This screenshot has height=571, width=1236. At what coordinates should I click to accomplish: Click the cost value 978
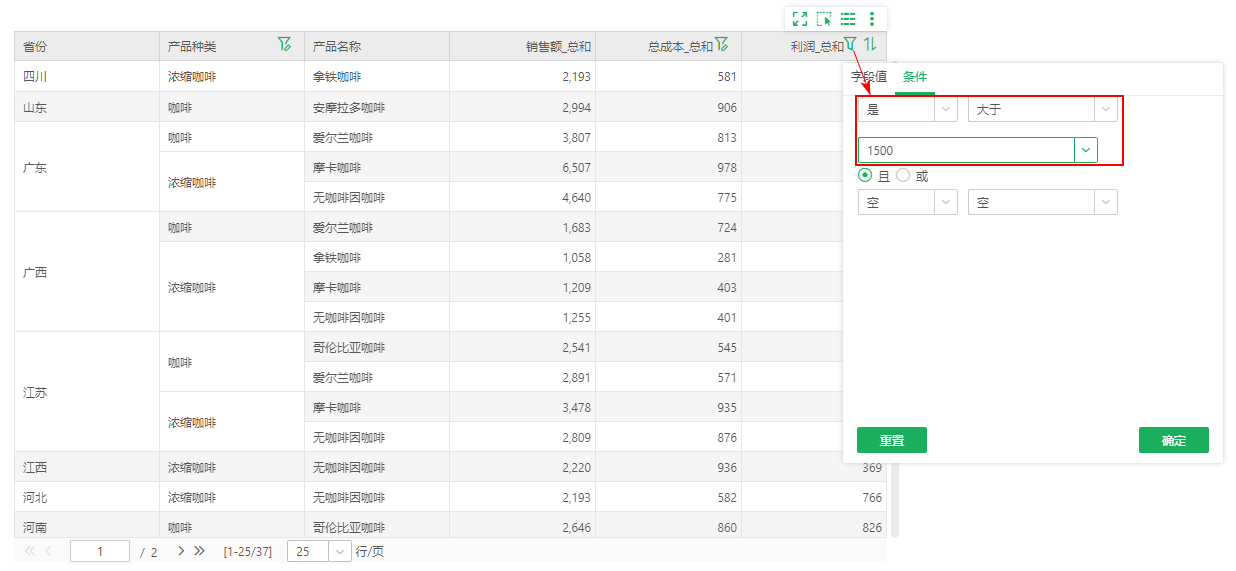click(x=668, y=167)
